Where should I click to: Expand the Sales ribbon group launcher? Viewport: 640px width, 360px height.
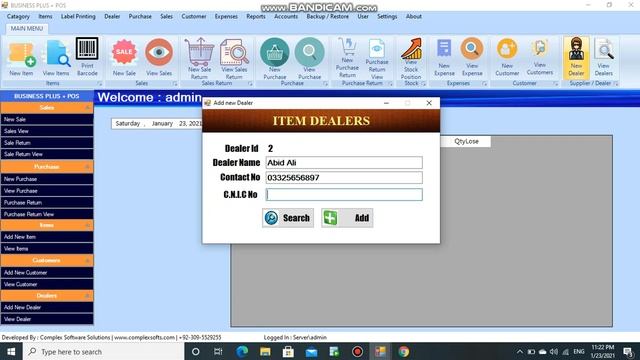(174, 84)
